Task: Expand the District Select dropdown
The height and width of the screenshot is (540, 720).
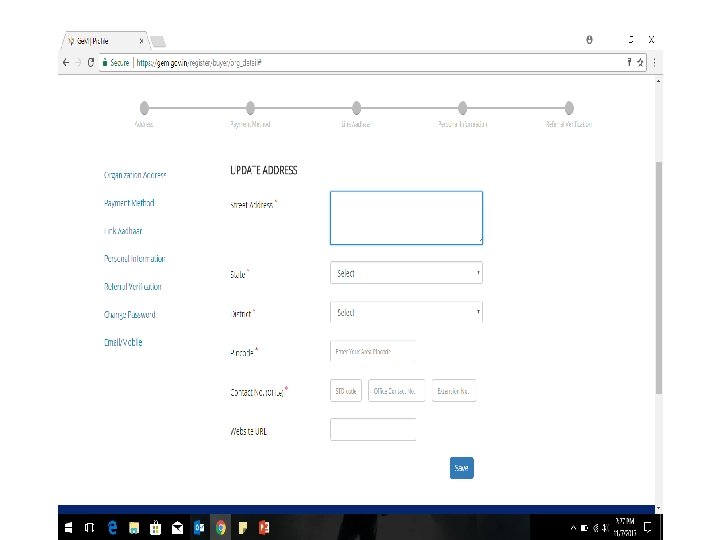Action: [406, 312]
